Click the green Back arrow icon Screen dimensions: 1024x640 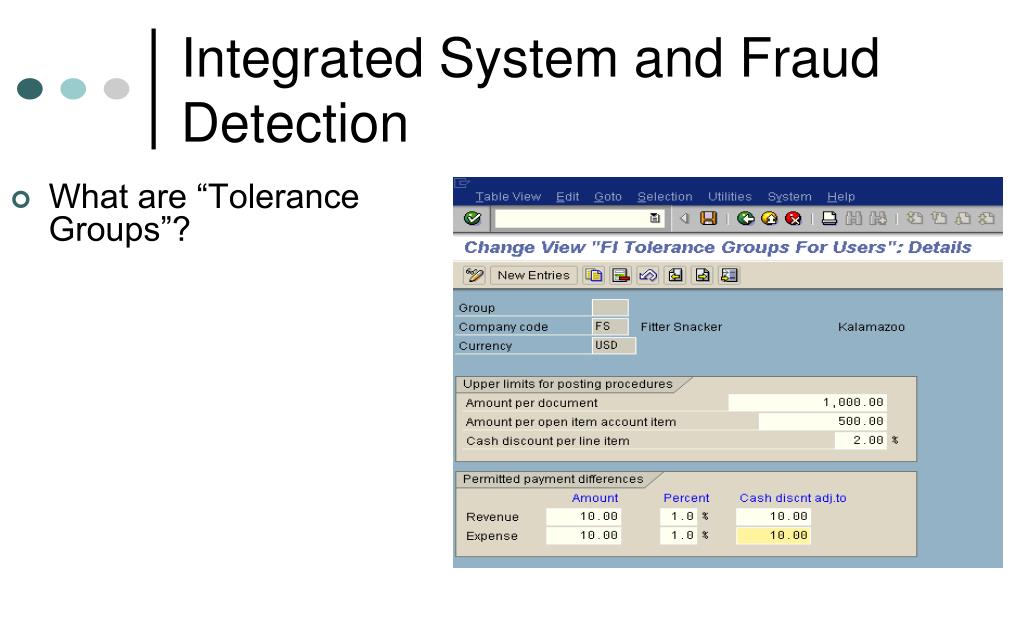[x=745, y=218]
